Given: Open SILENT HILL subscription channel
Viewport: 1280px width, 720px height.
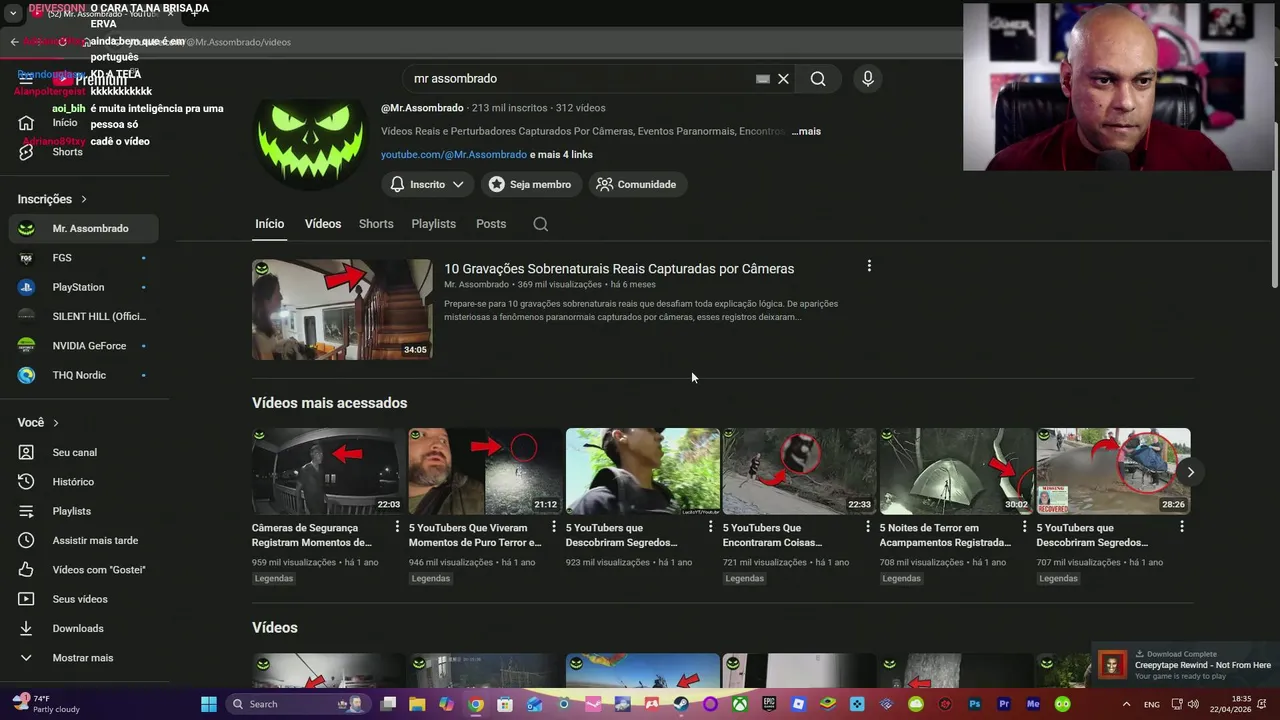Looking at the screenshot, I should [83, 316].
